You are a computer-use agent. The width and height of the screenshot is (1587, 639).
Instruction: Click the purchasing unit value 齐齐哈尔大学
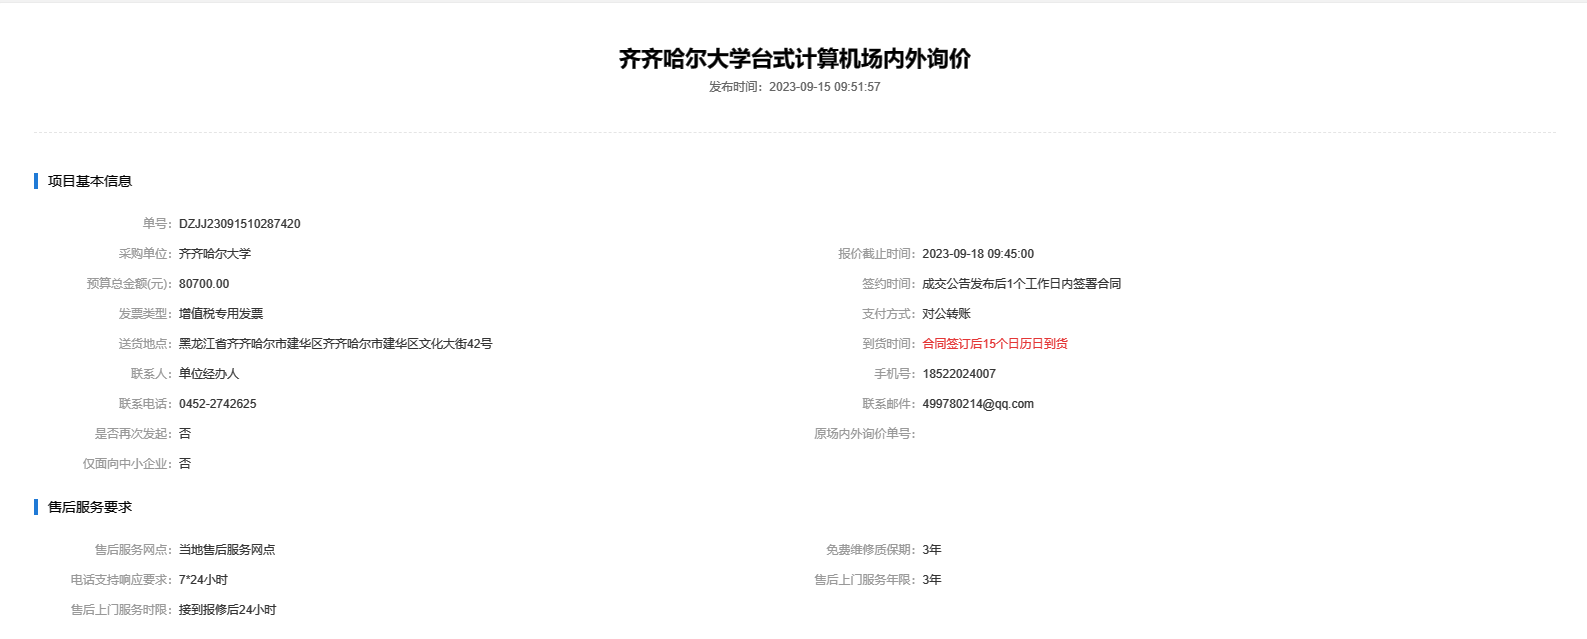(x=215, y=254)
